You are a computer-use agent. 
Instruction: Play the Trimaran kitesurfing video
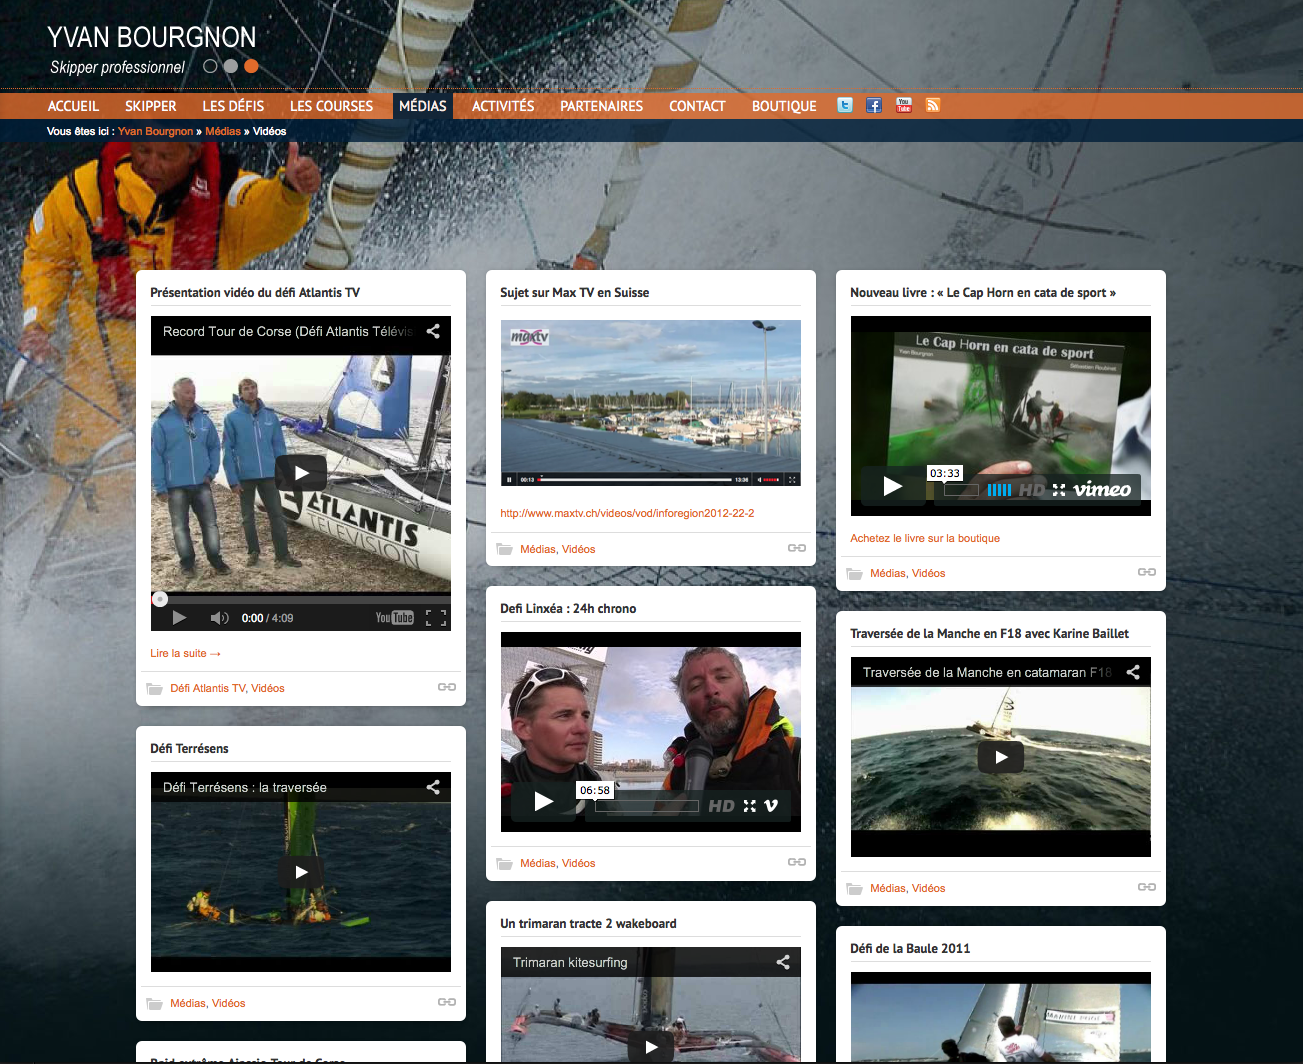point(651,1047)
